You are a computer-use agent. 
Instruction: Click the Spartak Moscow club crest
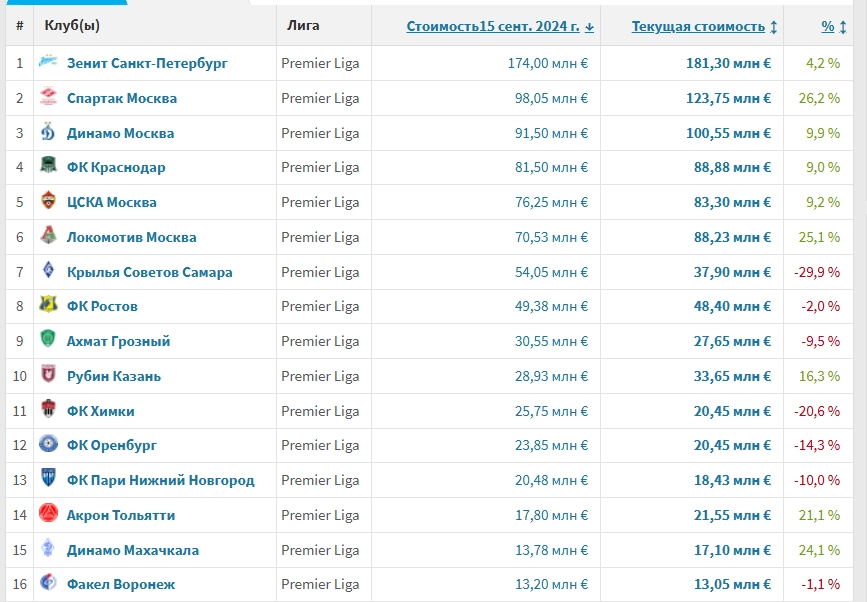click(48, 97)
